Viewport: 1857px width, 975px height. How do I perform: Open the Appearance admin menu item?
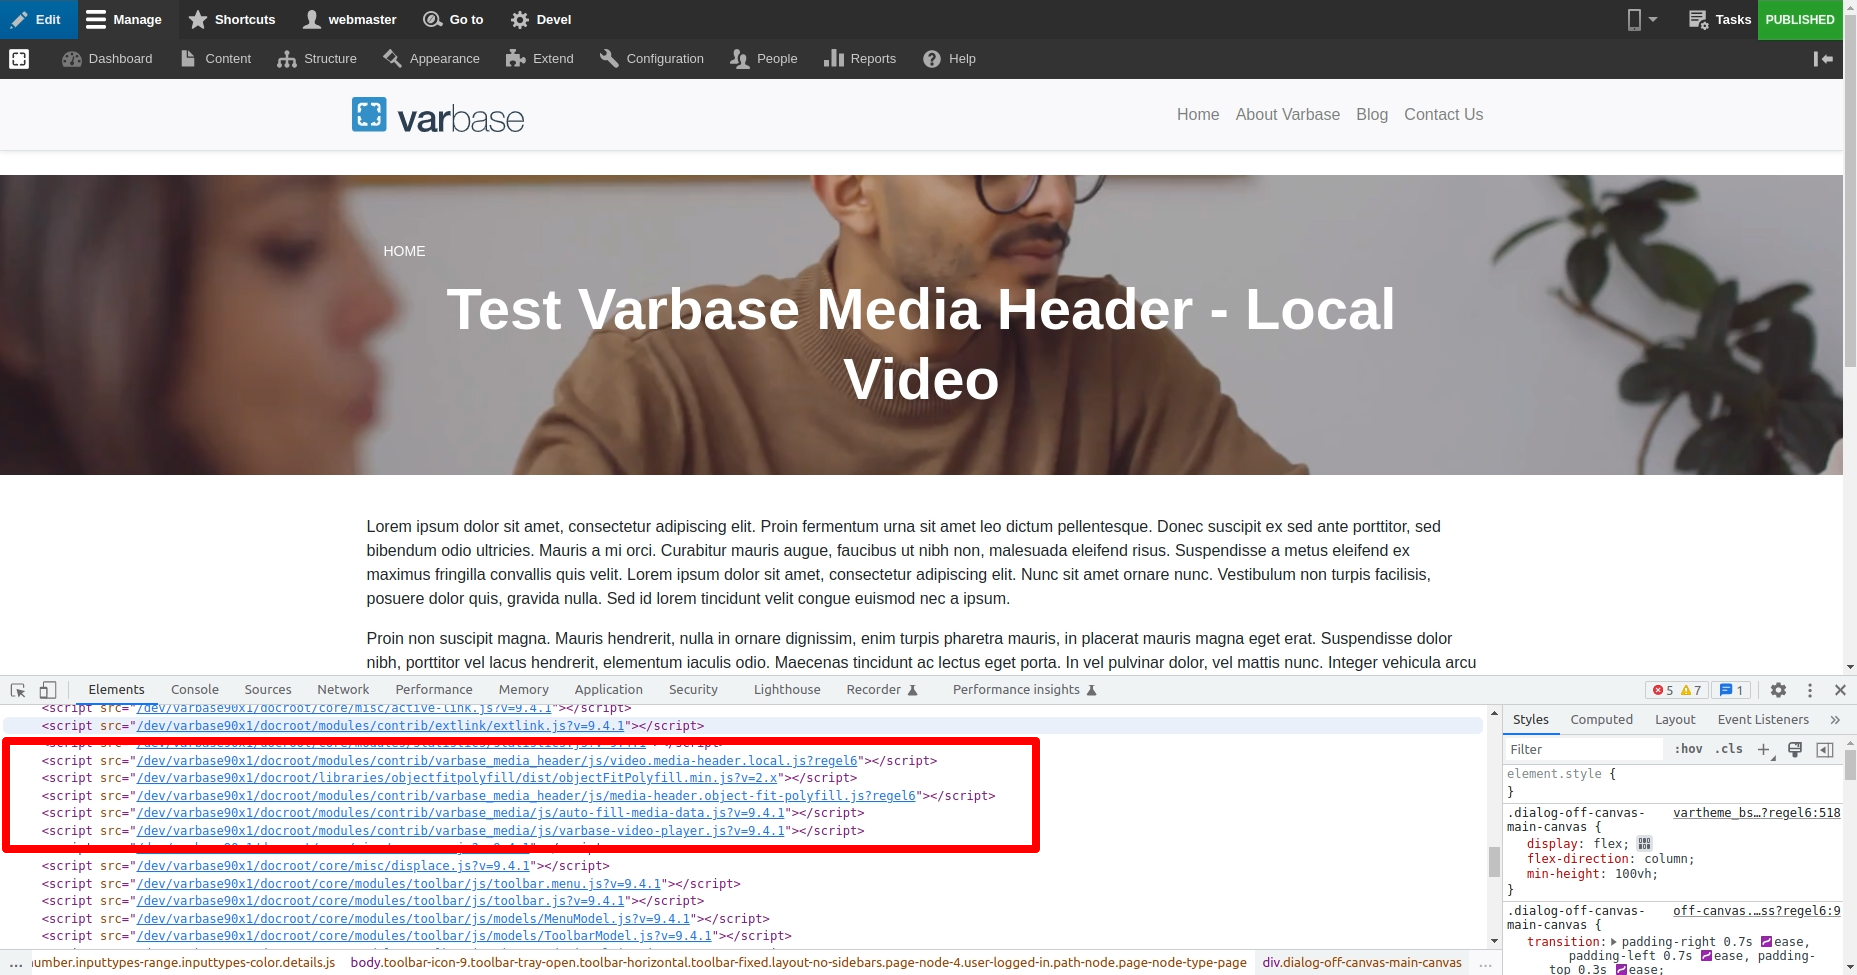point(431,59)
